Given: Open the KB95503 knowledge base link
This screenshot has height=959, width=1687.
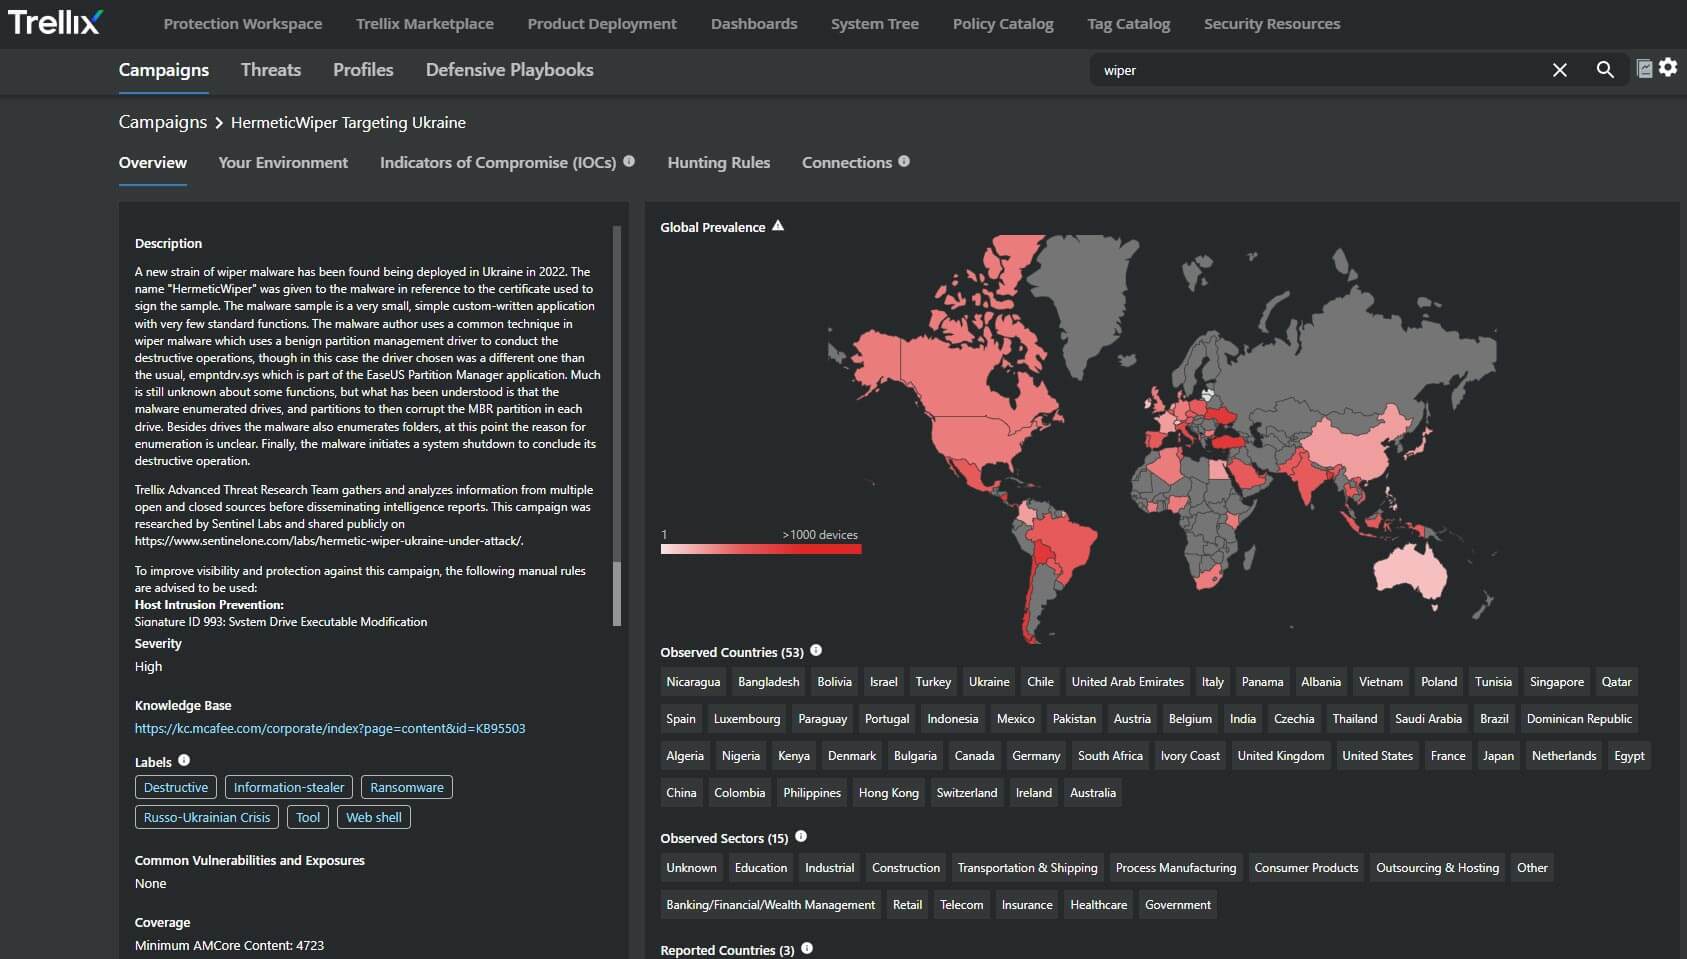Looking at the screenshot, I should [x=330, y=728].
